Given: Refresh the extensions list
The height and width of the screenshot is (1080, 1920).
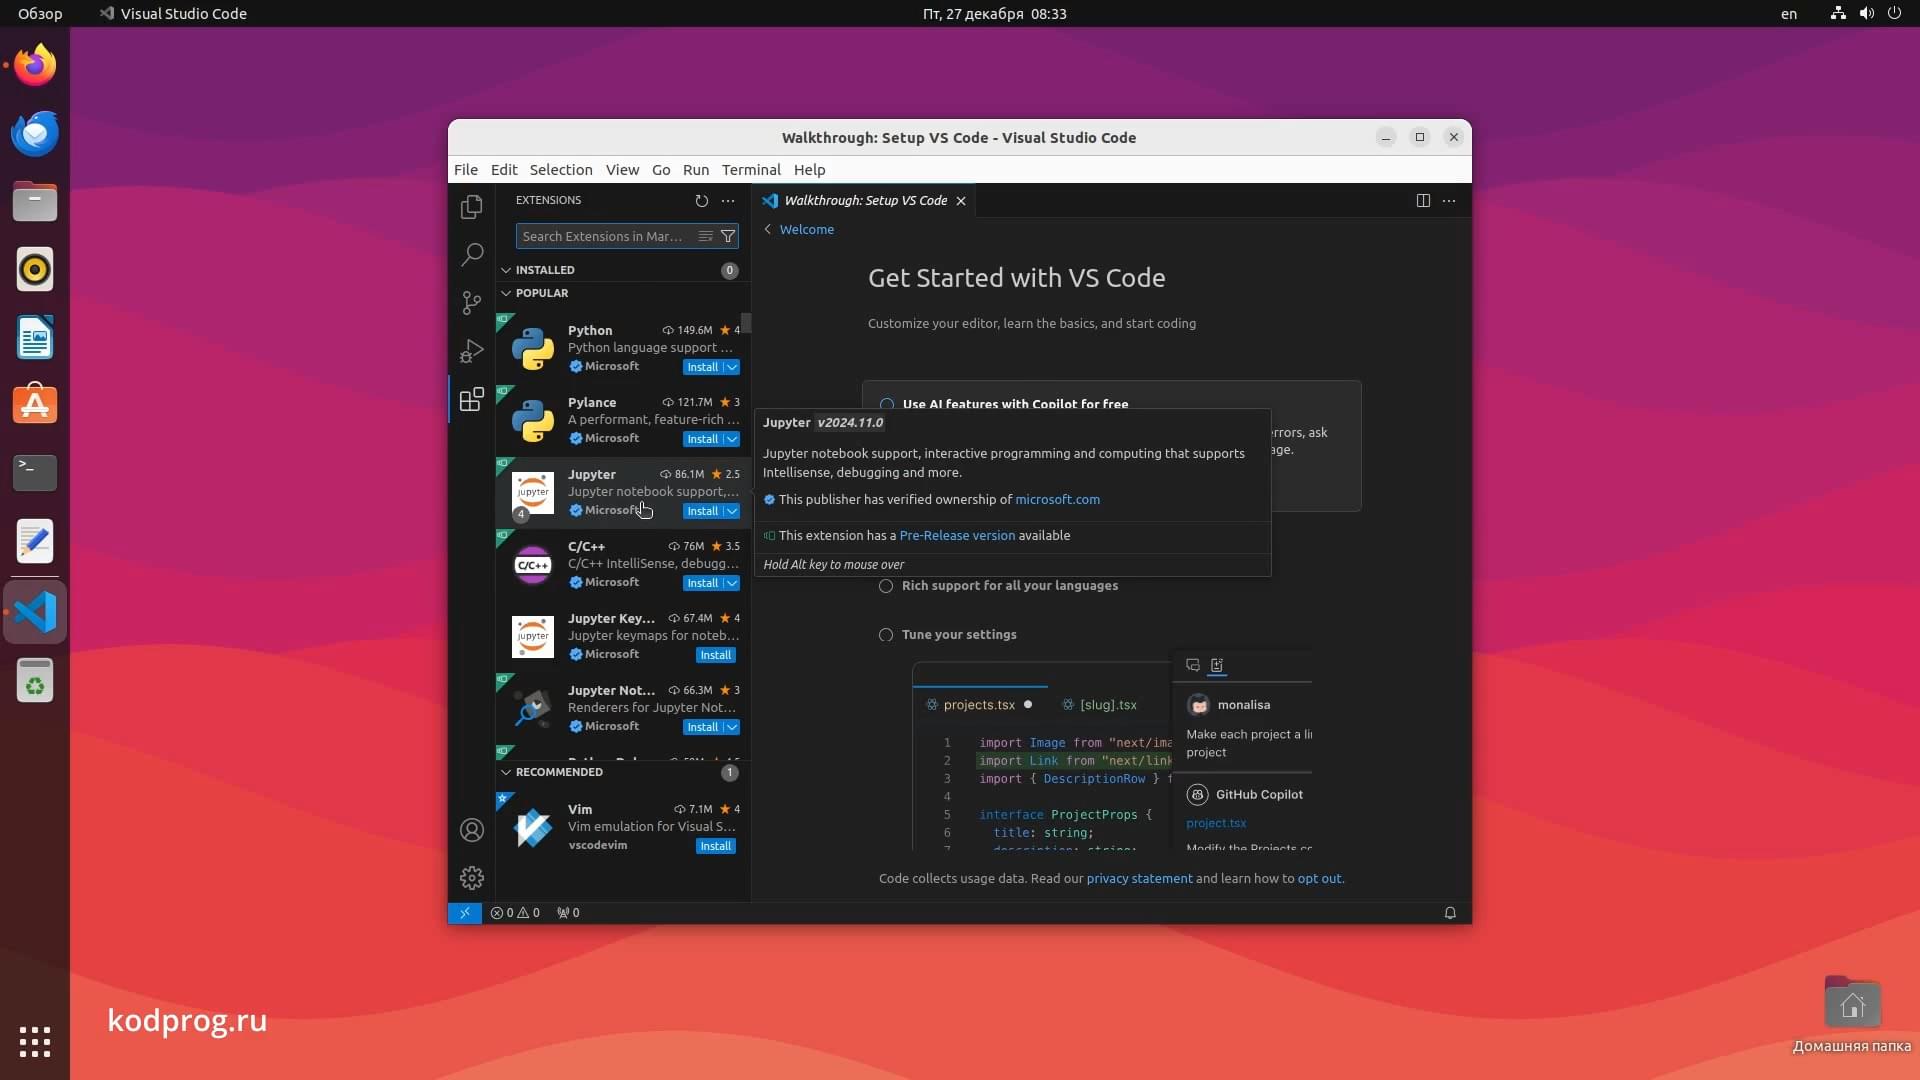Looking at the screenshot, I should [x=701, y=201].
